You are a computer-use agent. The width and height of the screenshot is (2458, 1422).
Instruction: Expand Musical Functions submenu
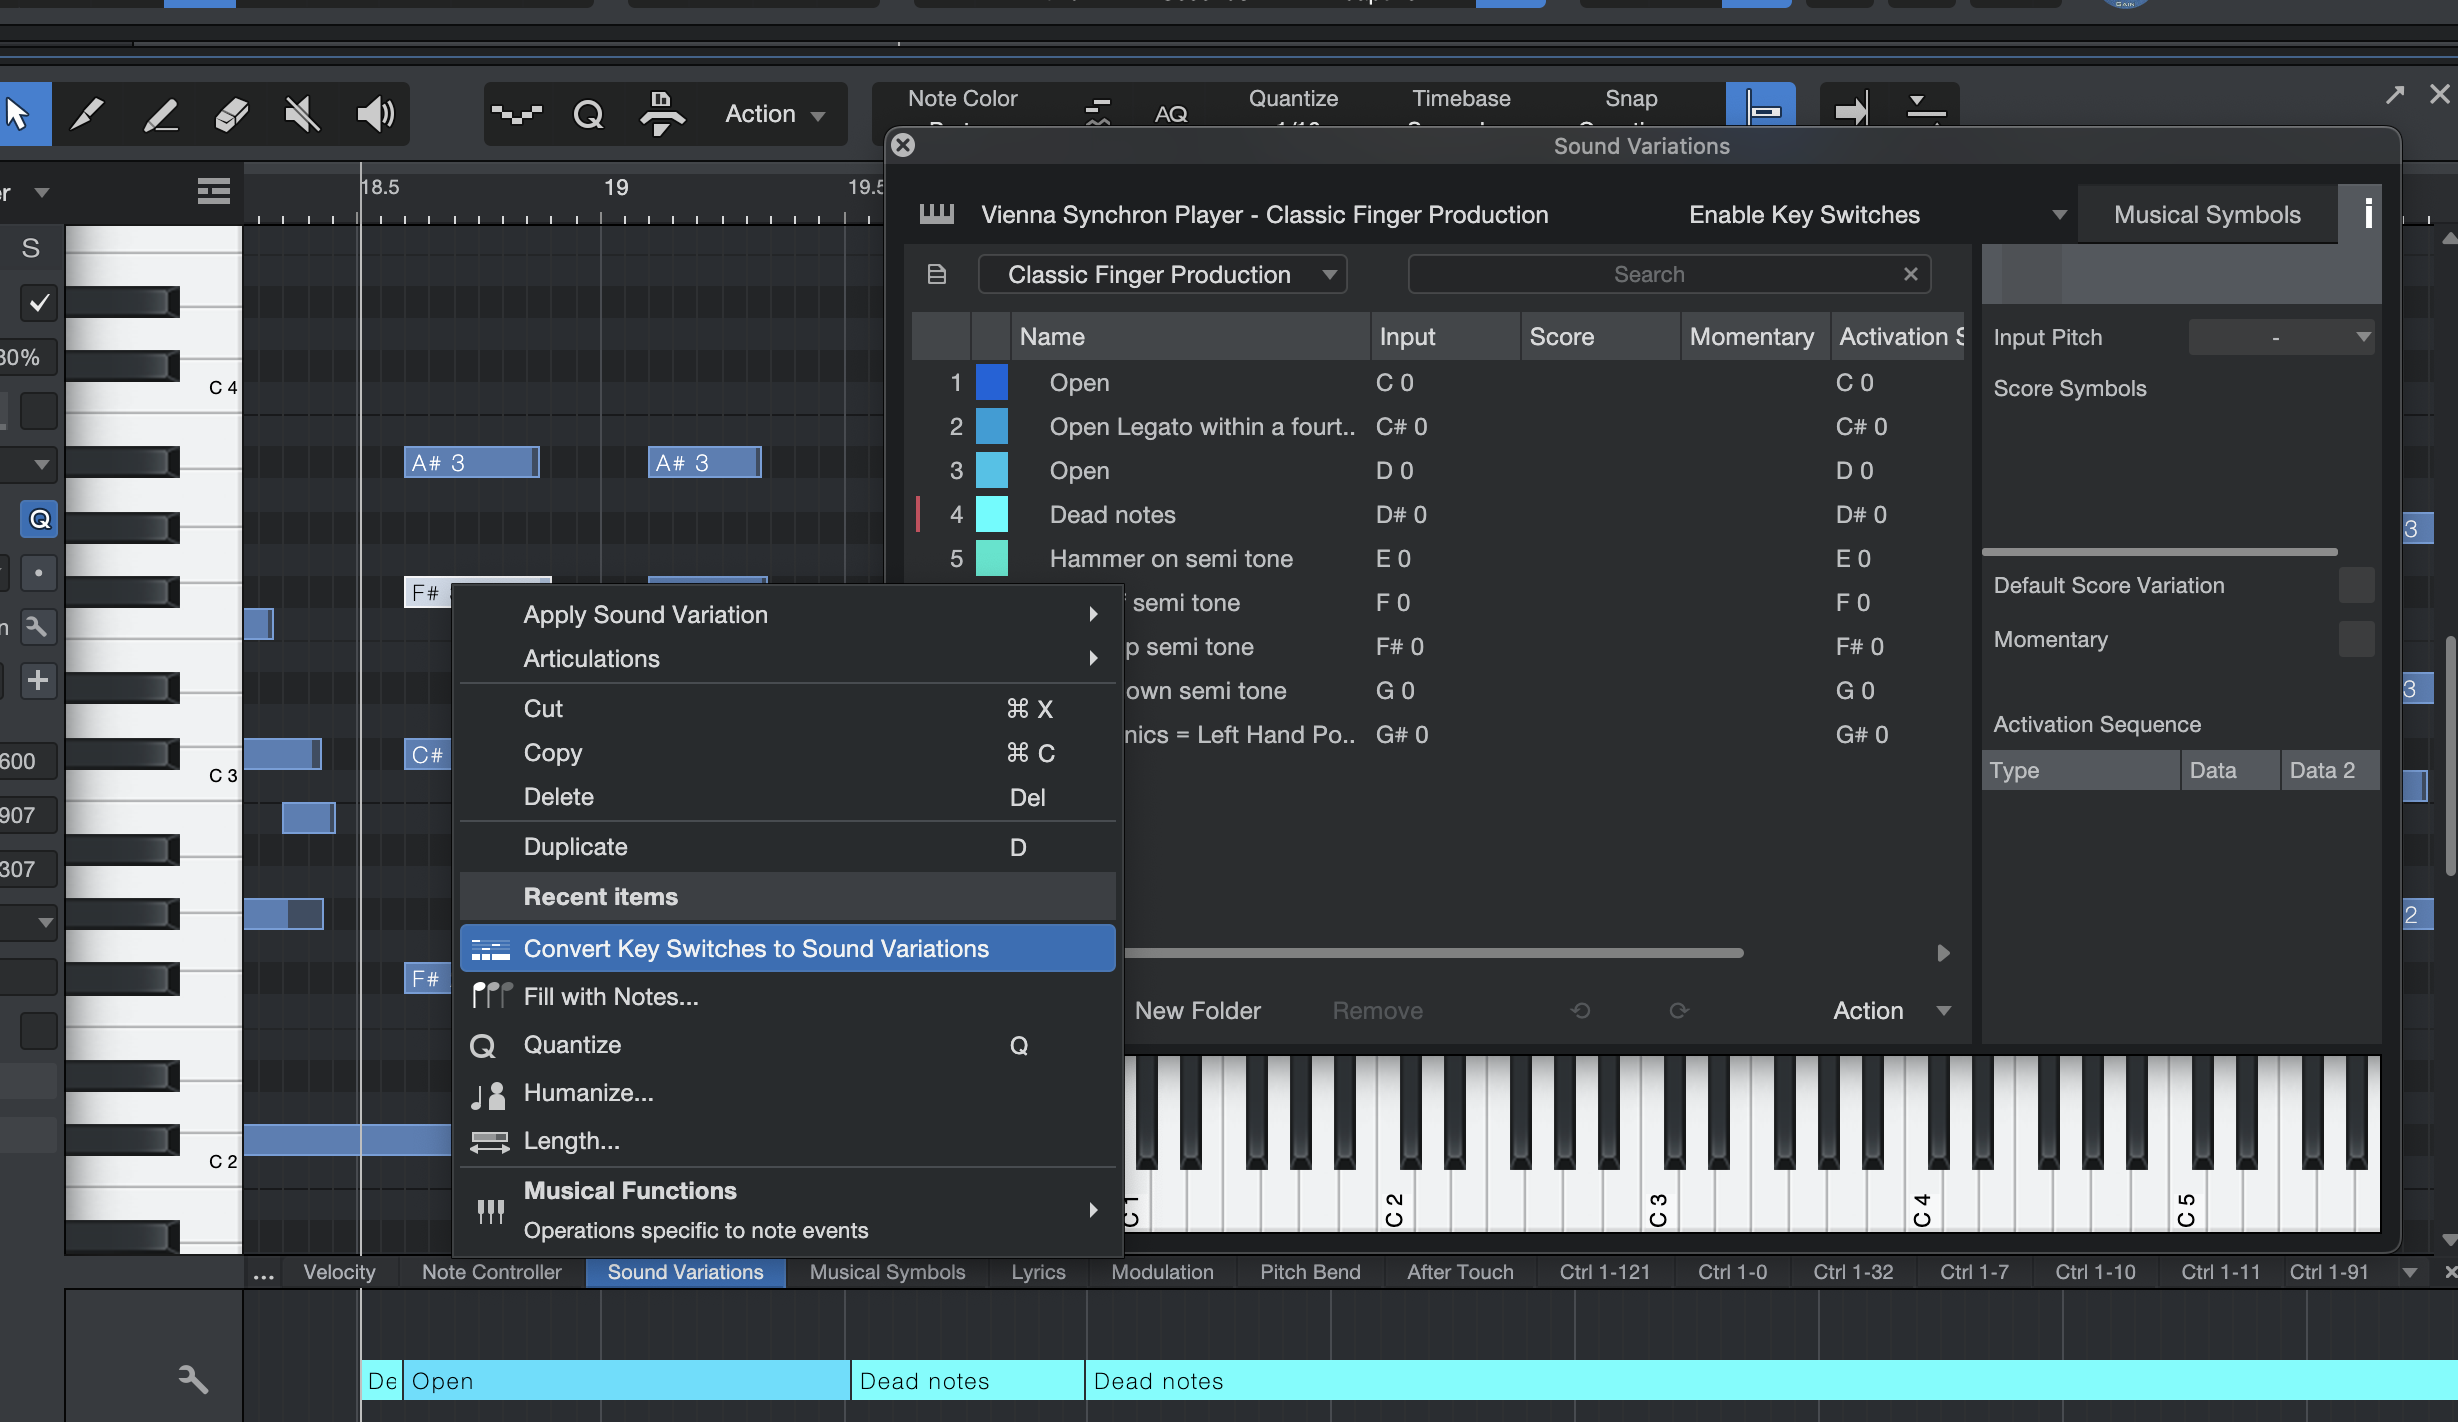[787, 1210]
